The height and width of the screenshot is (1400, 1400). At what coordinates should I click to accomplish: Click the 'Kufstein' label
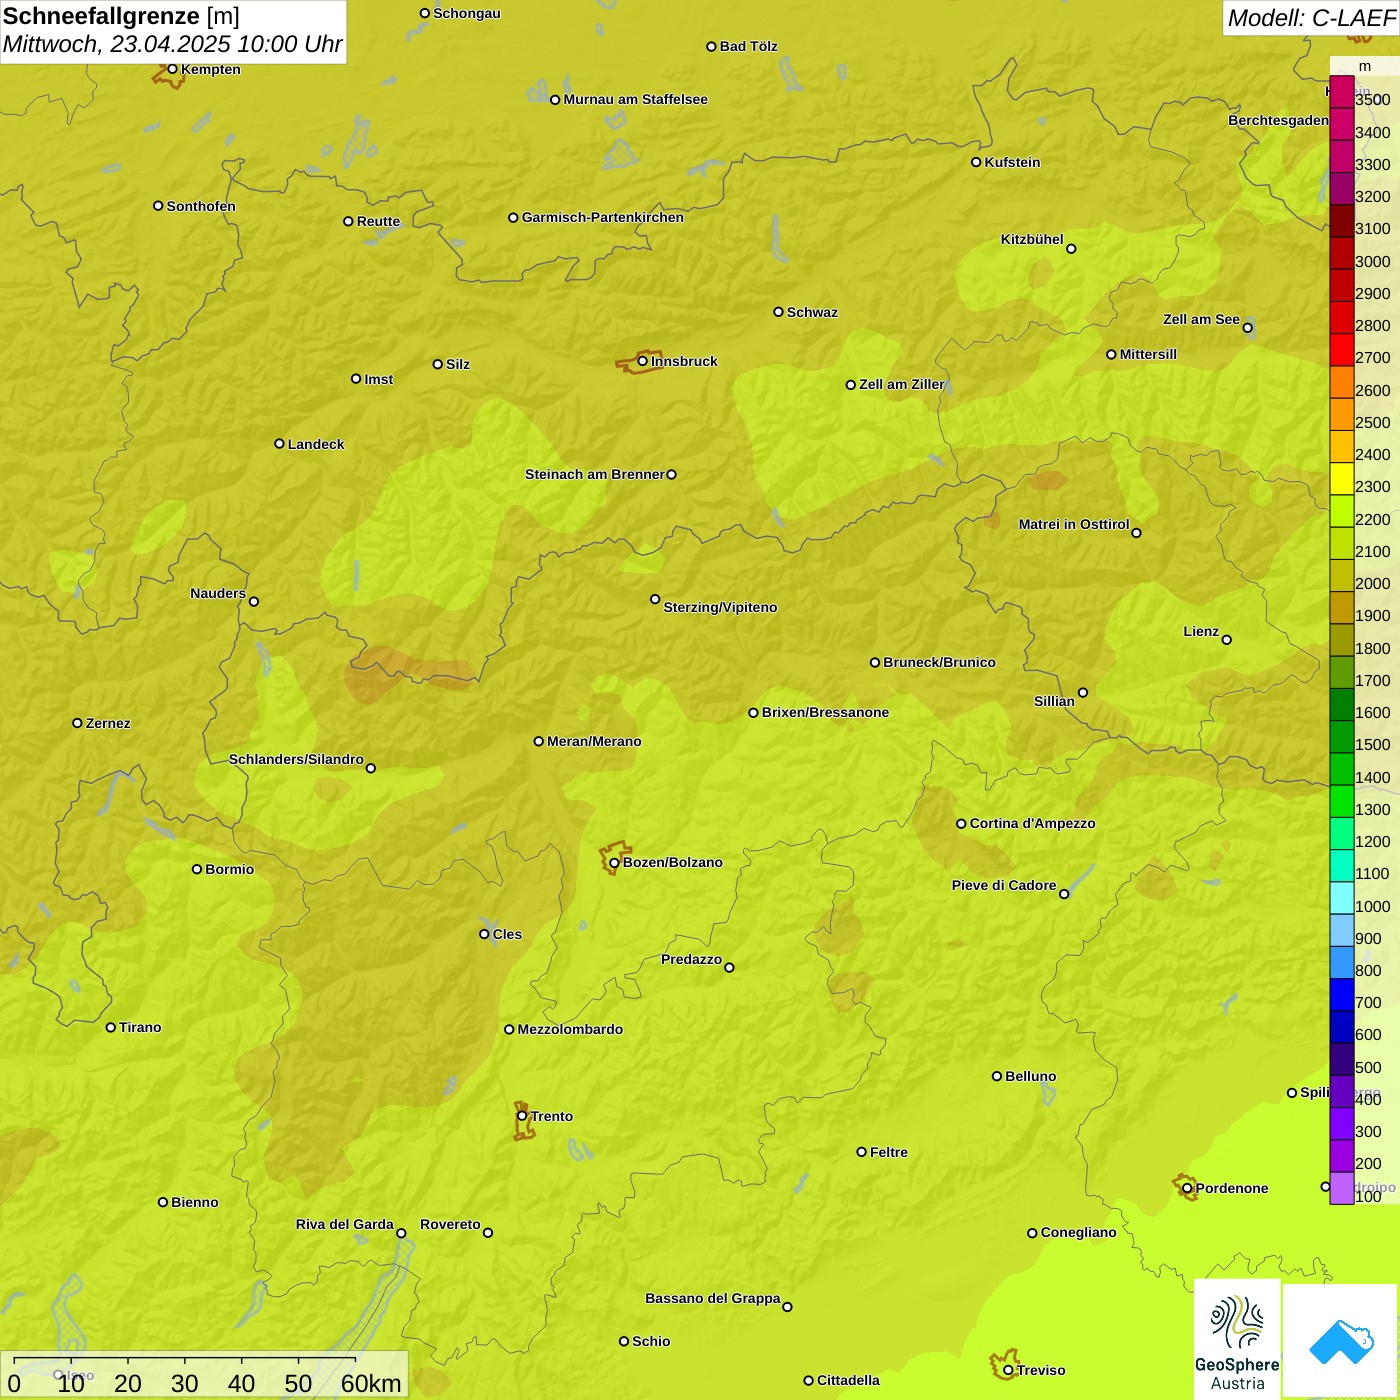1012,162
